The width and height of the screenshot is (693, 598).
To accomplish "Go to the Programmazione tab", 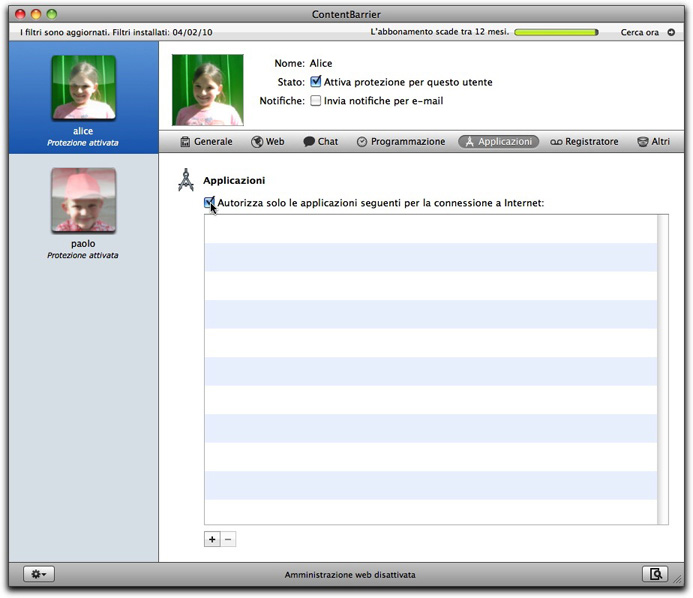I will [401, 141].
